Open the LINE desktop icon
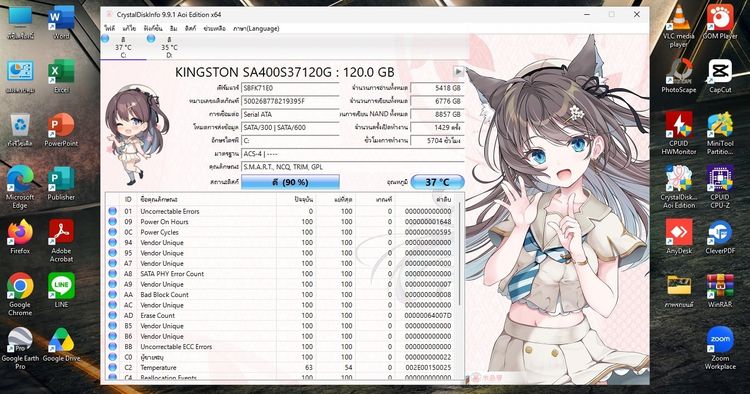The width and height of the screenshot is (750, 394). [x=61, y=291]
